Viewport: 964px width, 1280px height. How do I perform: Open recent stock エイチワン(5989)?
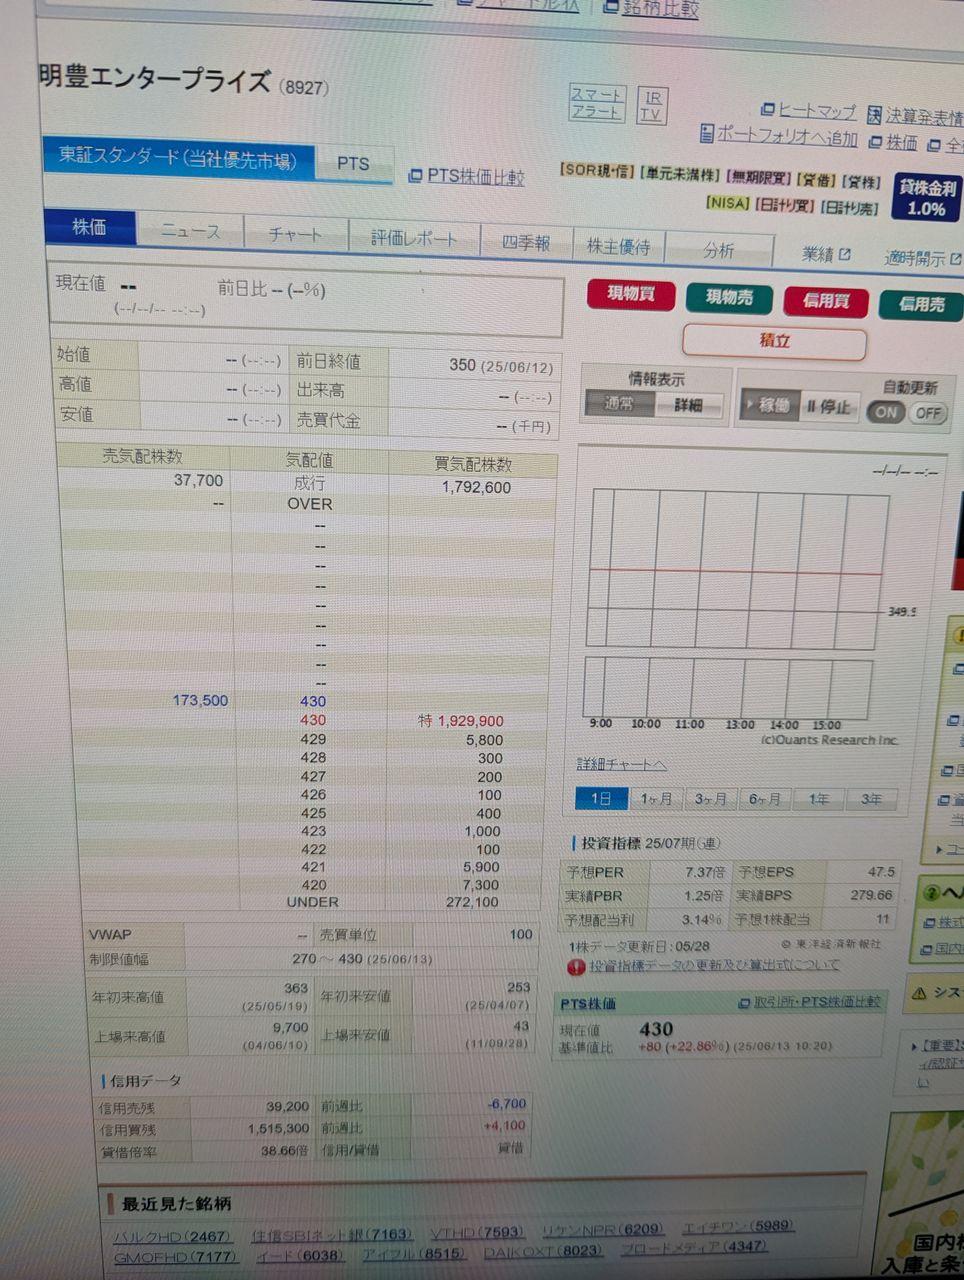click(738, 1226)
